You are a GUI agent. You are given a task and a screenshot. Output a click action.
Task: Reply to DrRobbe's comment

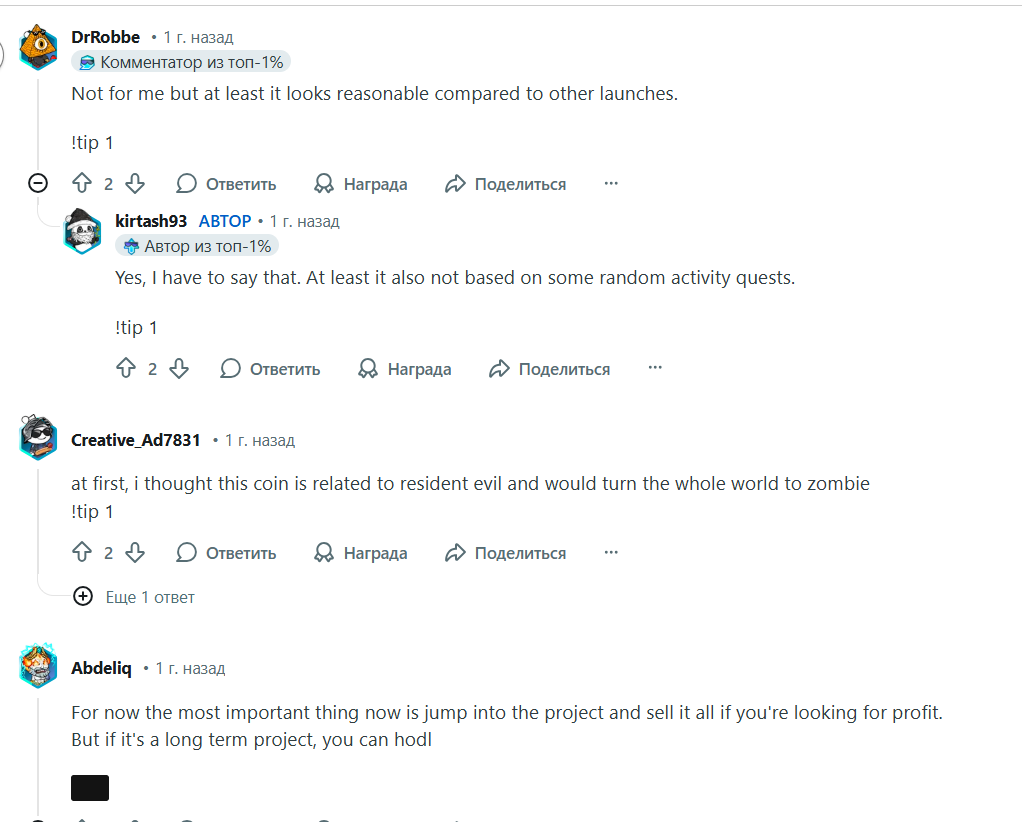[x=227, y=184]
